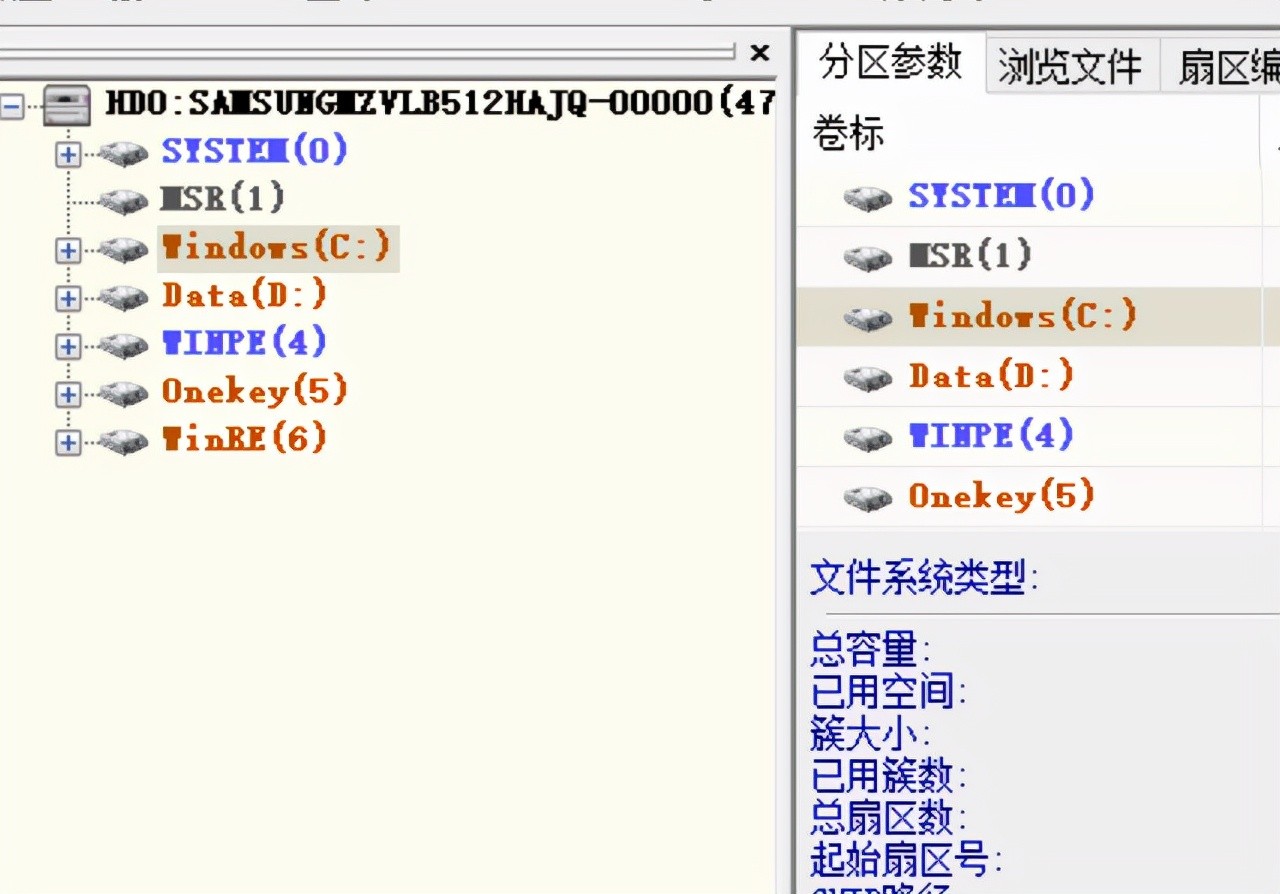Click the HD0 Samsung hard disk icon
Image resolution: width=1280 pixels, height=894 pixels.
[67, 105]
